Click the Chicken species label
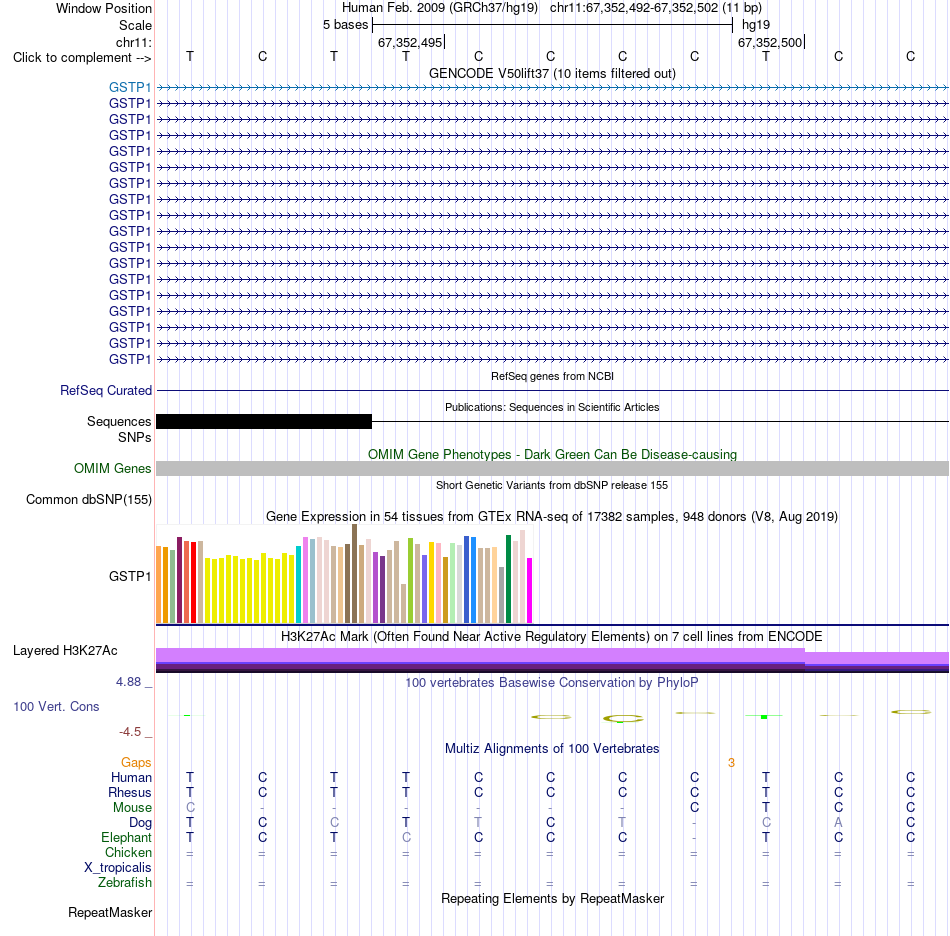This screenshot has width=950, height=936. [x=128, y=852]
